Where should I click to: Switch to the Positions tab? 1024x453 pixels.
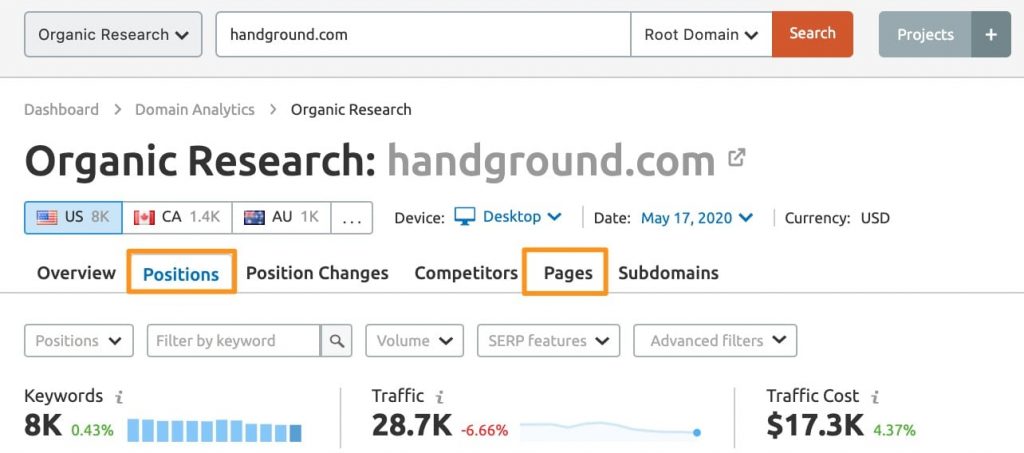pyautogui.click(x=181, y=273)
